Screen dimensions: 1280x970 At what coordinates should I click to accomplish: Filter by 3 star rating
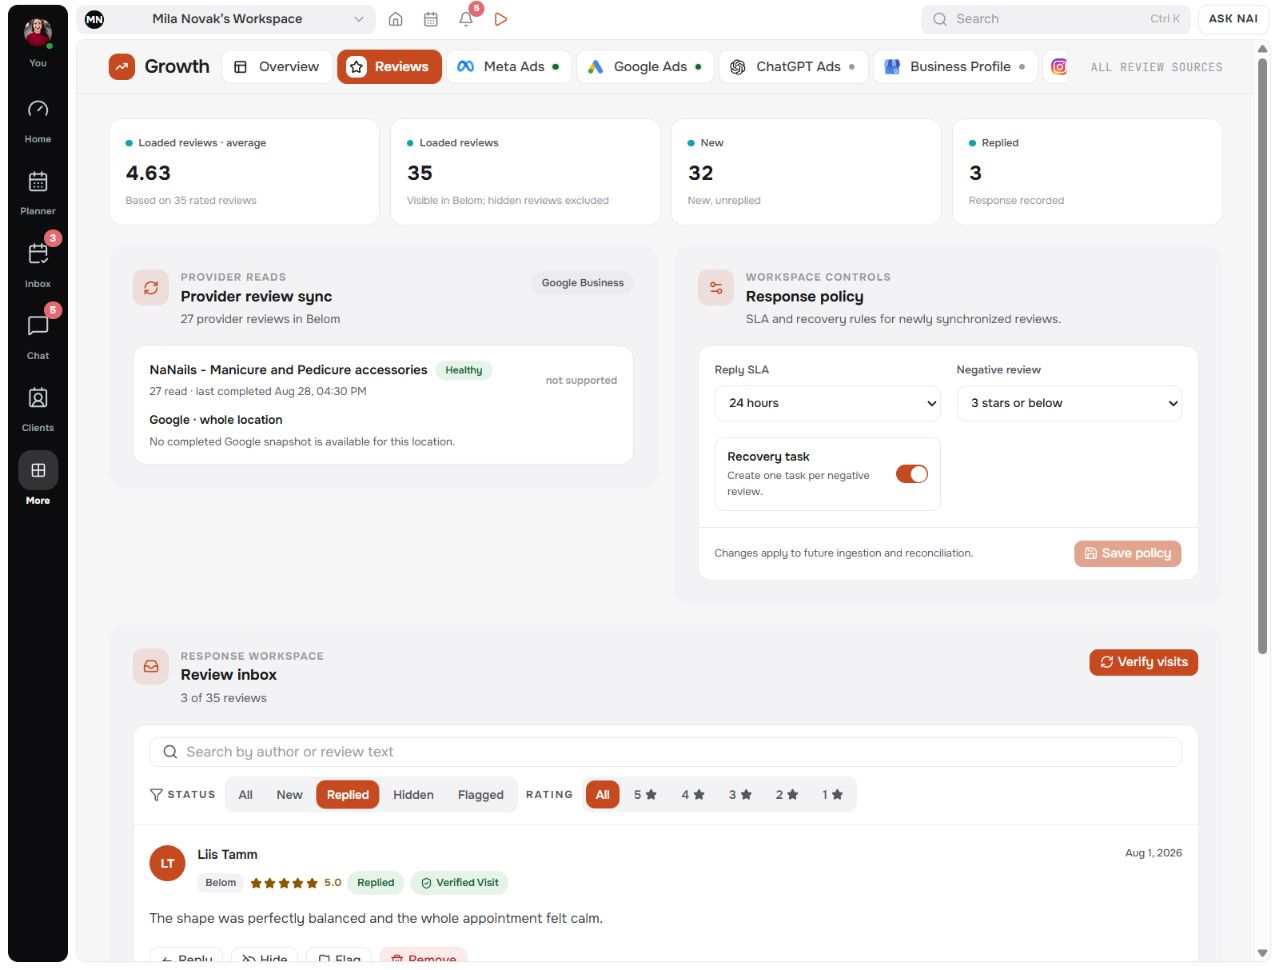[x=740, y=795]
